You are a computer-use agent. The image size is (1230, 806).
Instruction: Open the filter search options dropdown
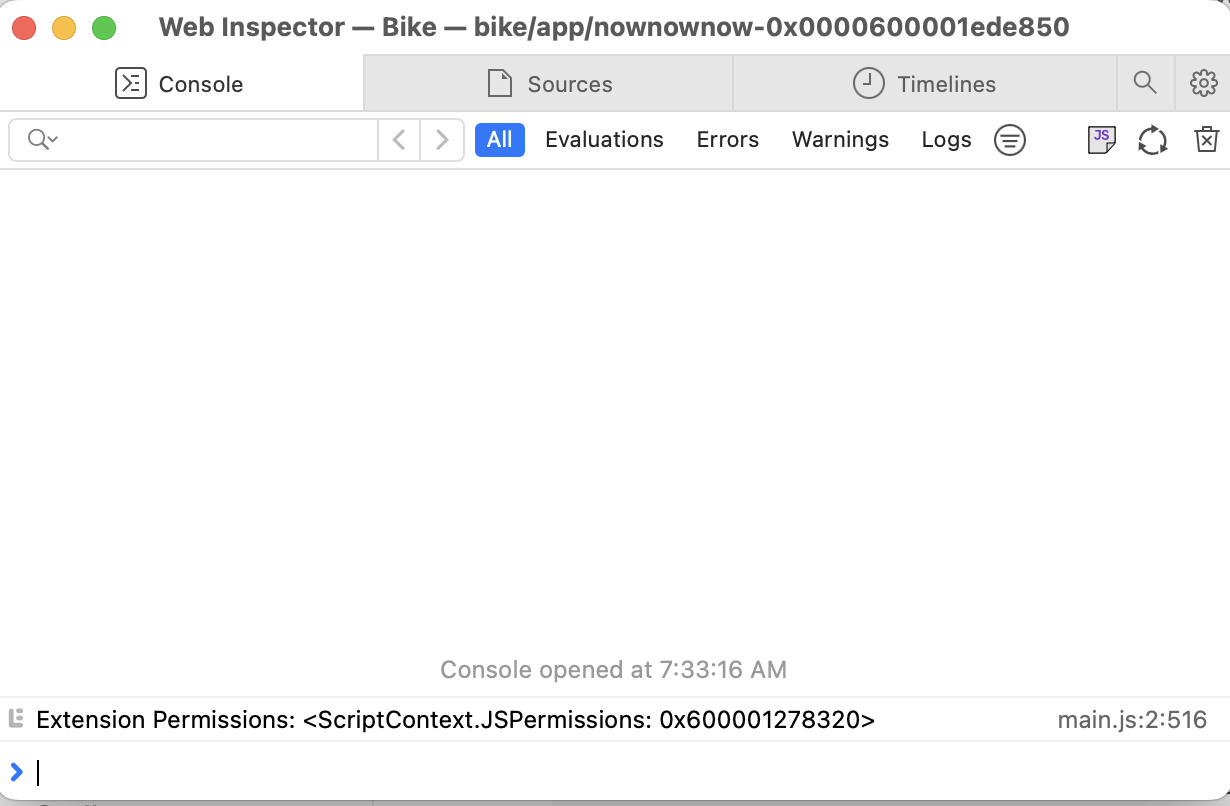42,140
